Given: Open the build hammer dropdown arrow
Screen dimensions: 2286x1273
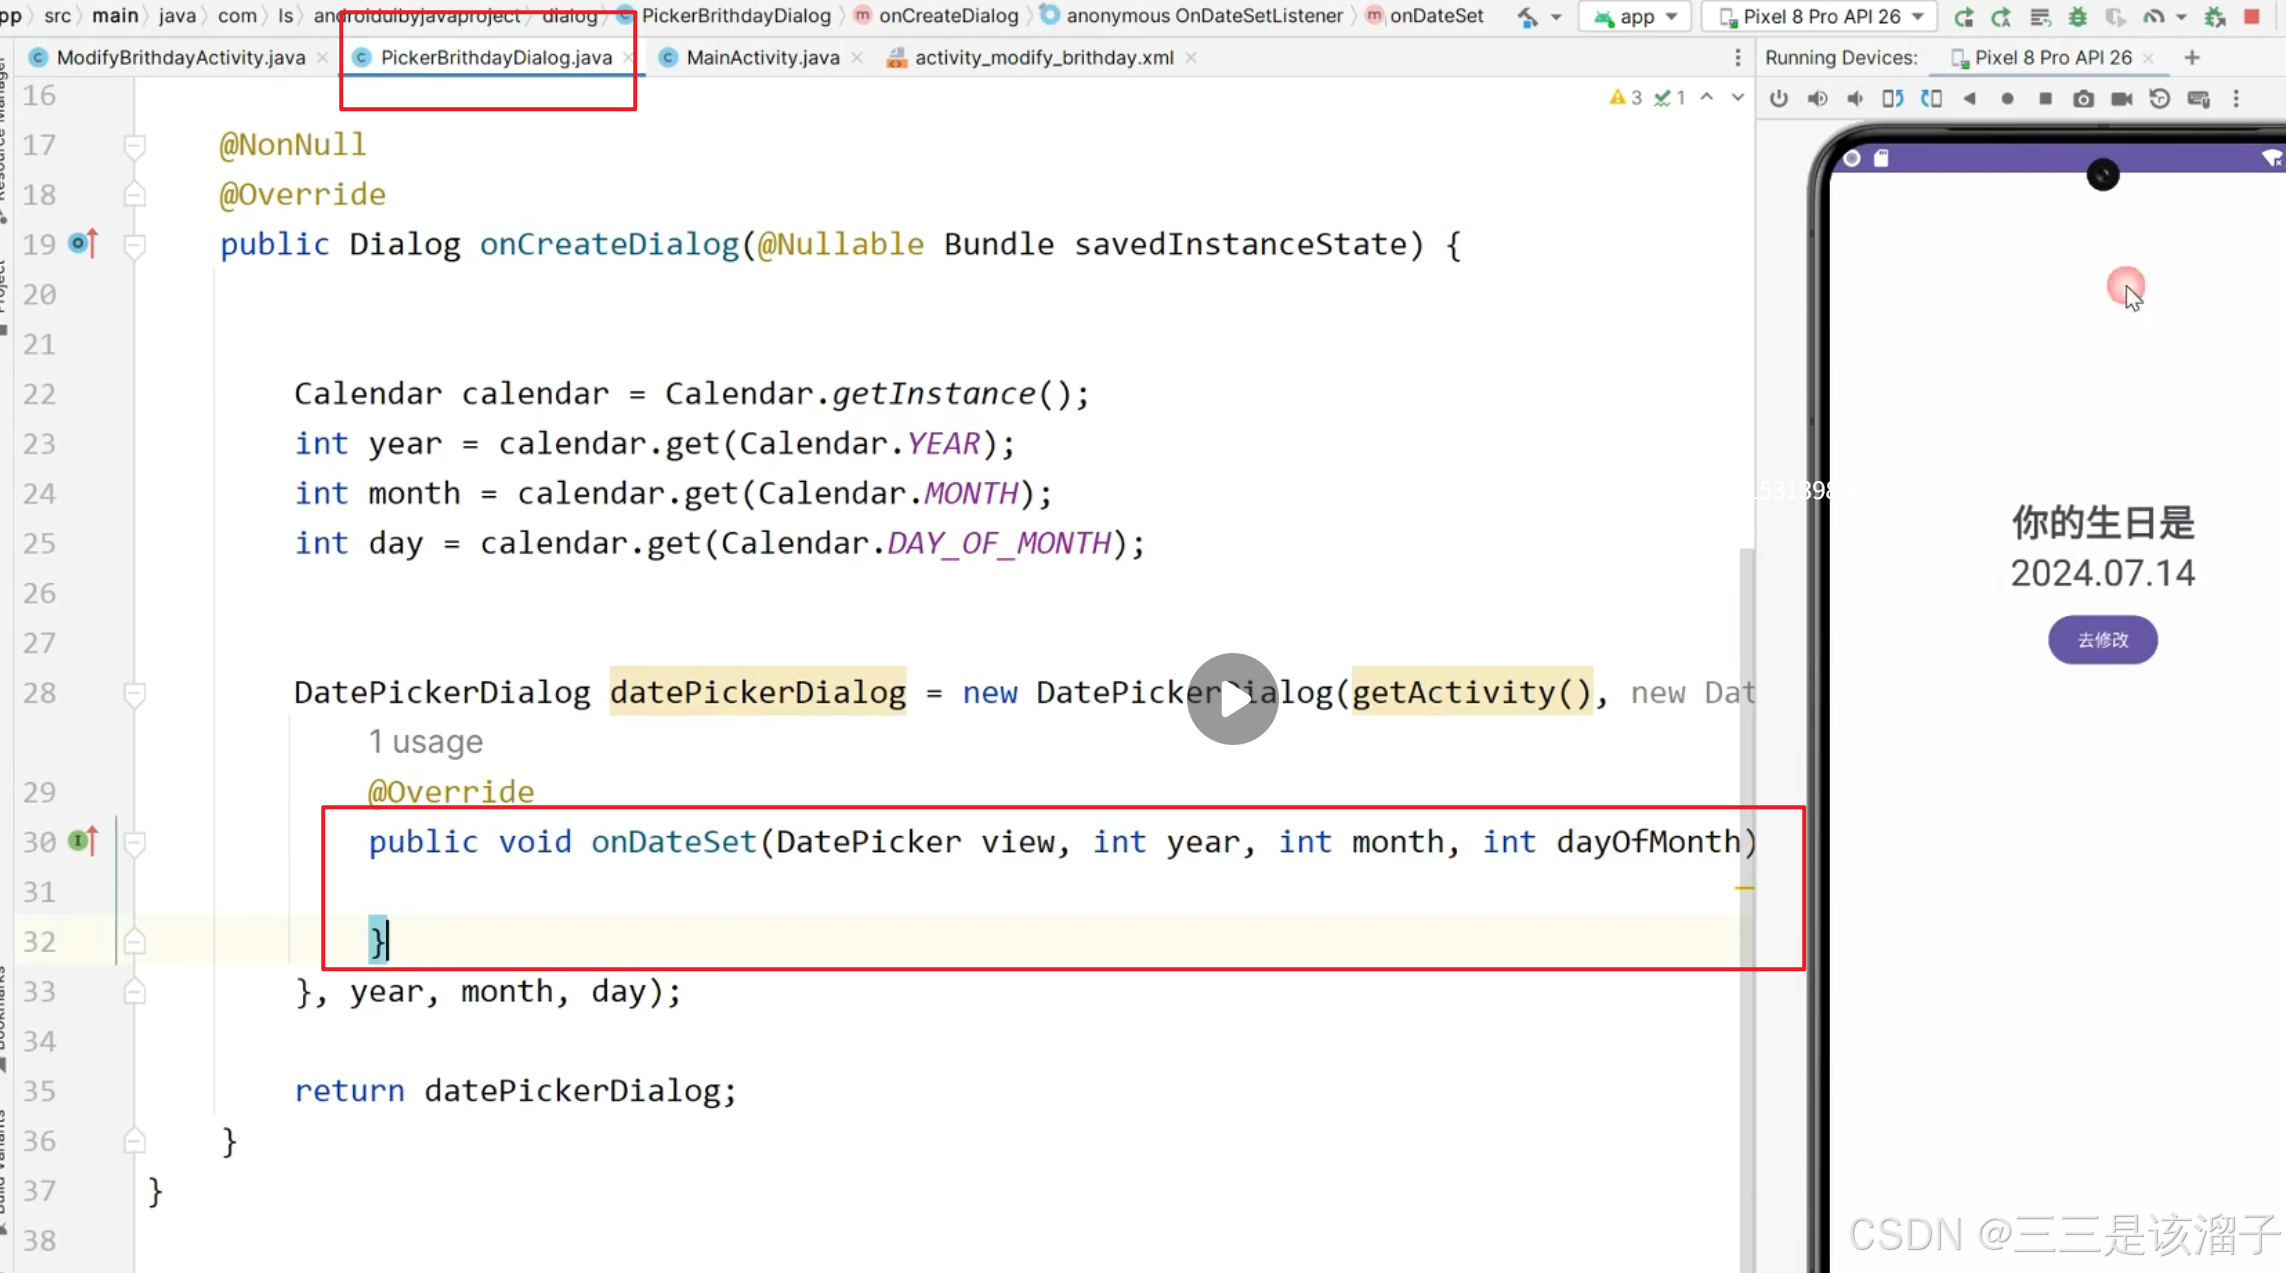Looking at the screenshot, I should click(x=1557, y=17).
